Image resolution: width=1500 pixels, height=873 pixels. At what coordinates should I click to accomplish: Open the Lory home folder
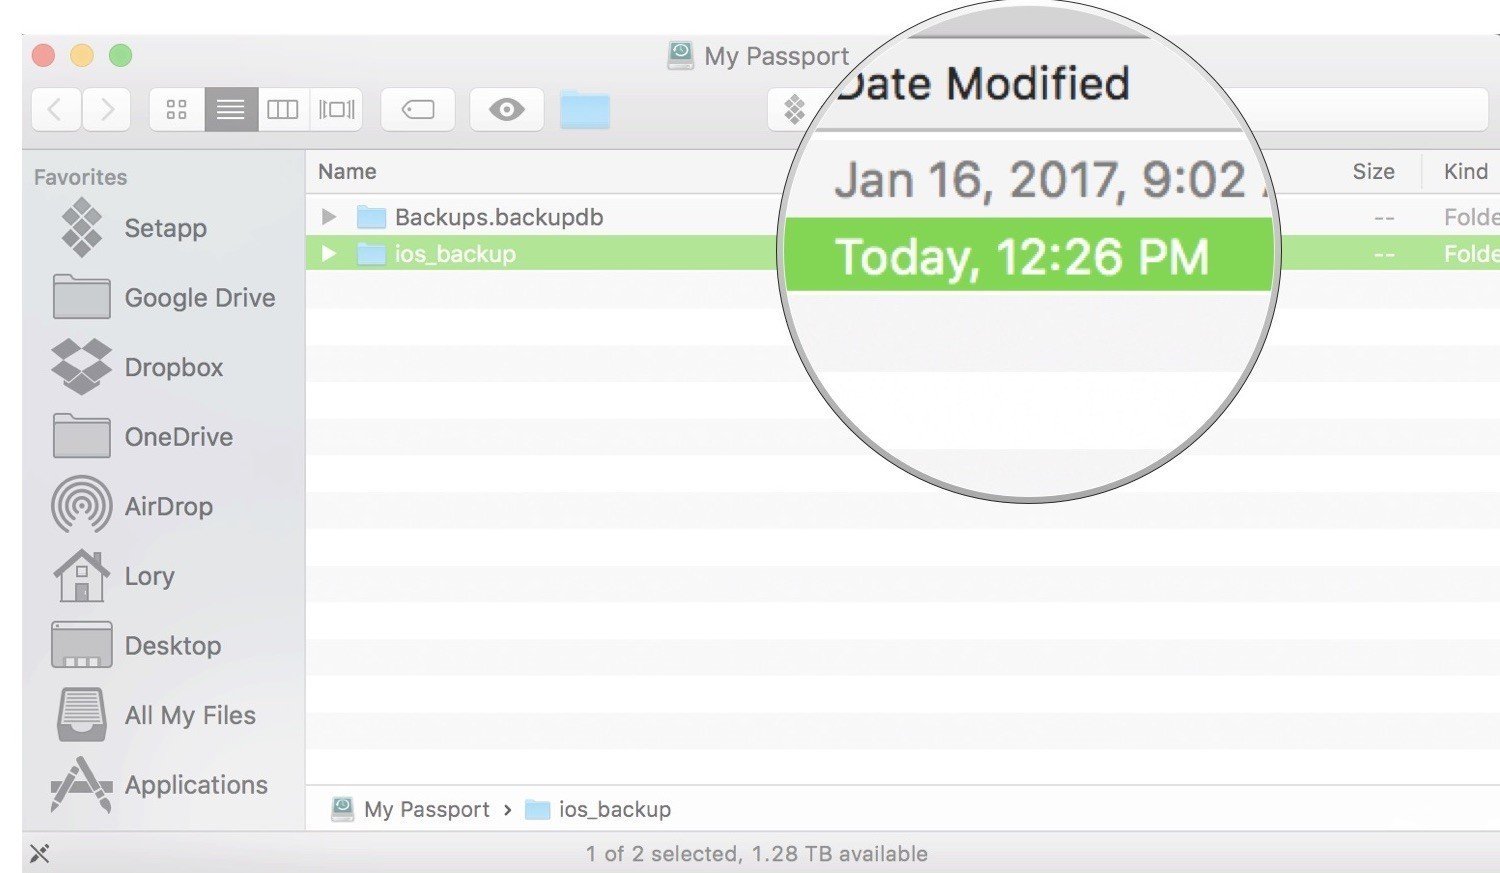[x=114, y=576]
